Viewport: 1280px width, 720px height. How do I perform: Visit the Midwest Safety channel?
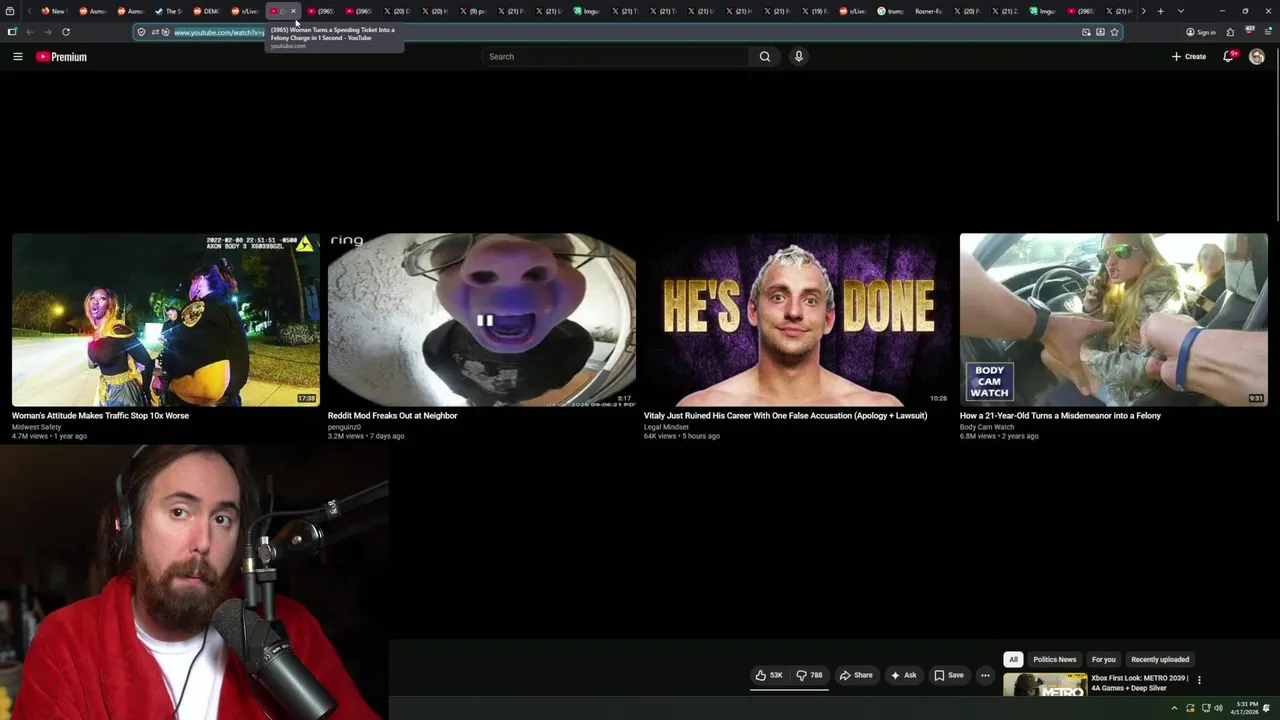(36, 427)
